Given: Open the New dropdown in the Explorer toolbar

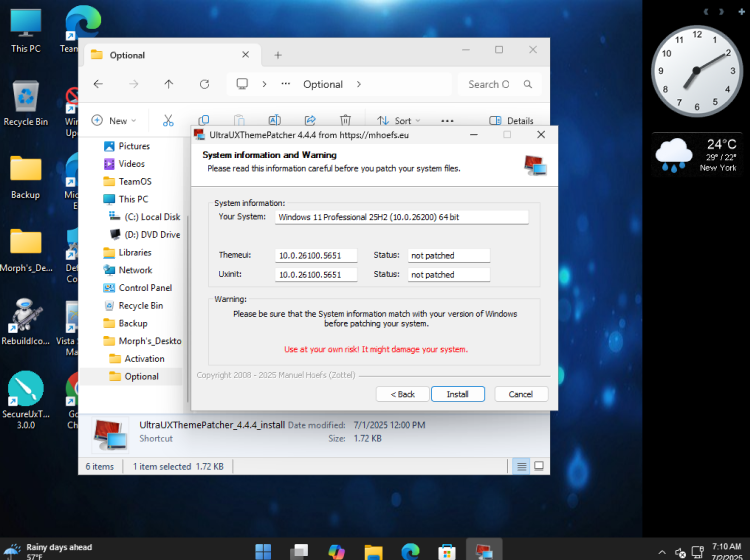Looking at the screenshot, I should [x=114, y=121].
